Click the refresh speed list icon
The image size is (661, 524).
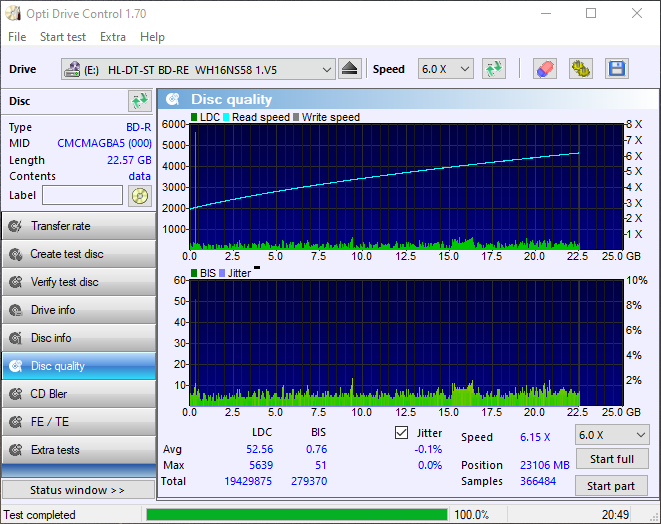(x=493, y=69)
